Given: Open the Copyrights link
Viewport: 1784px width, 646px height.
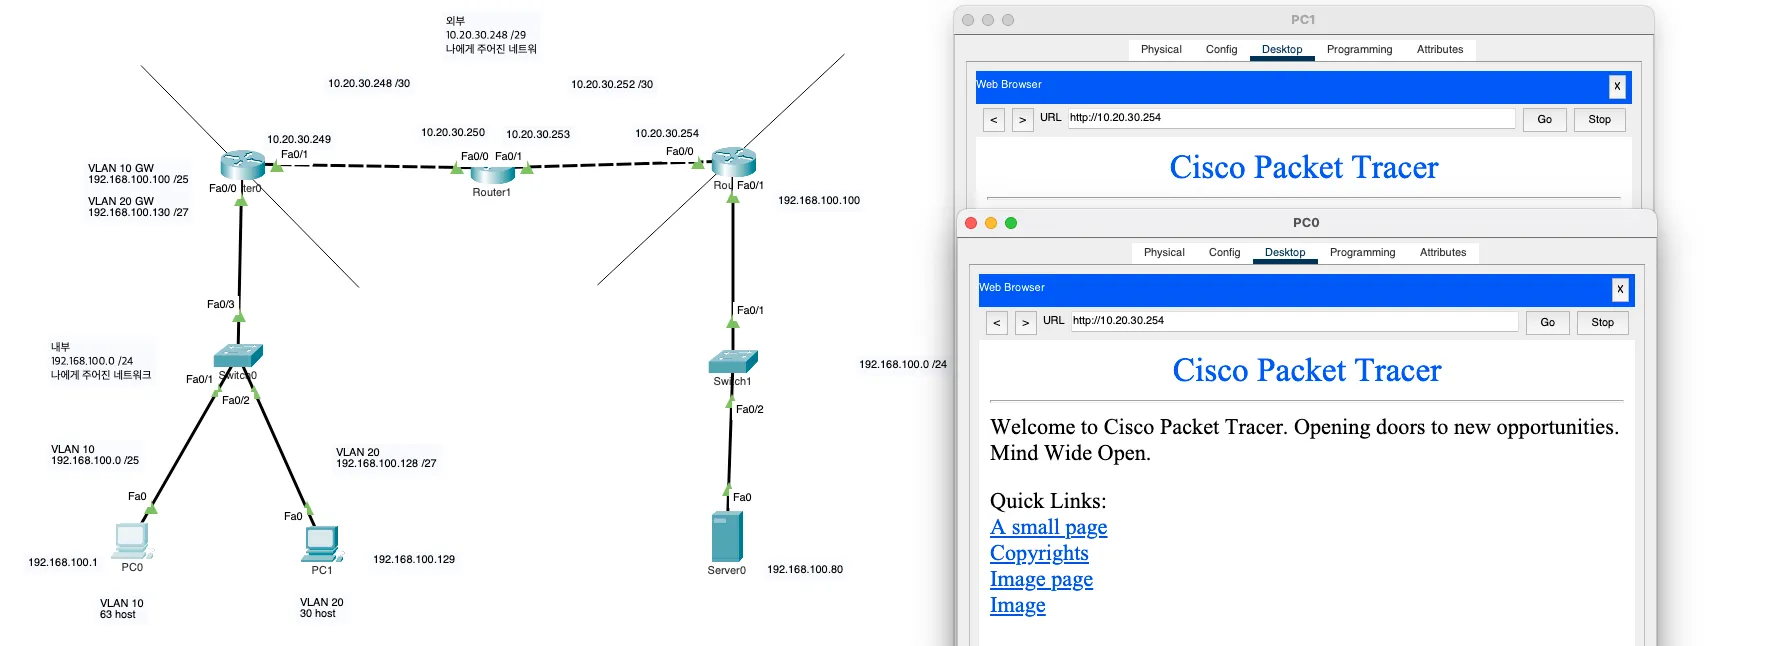Looking at the screenshot, I should pos(1039,553).
